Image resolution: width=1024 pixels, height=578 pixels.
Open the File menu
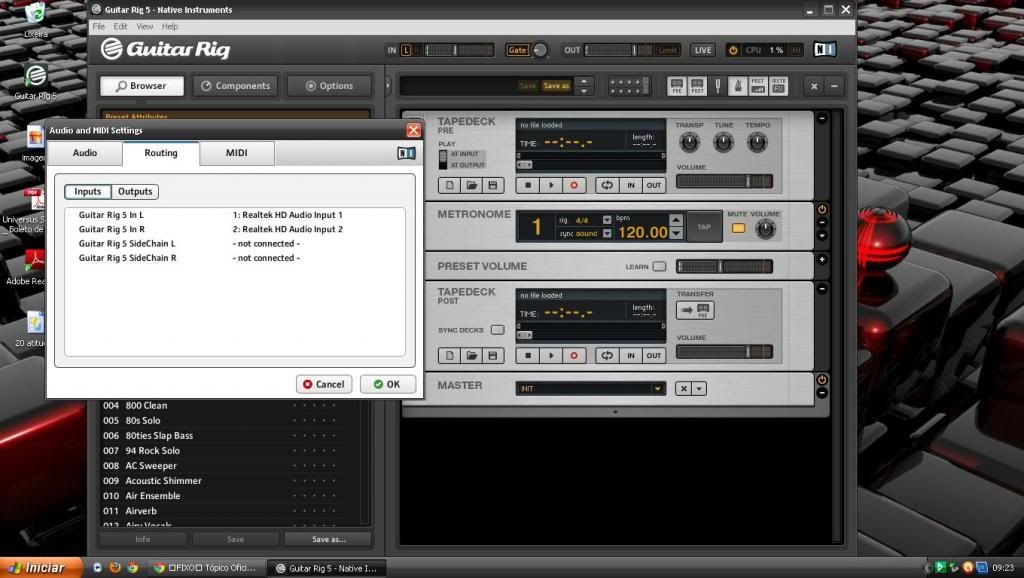[x=99, y=27]
